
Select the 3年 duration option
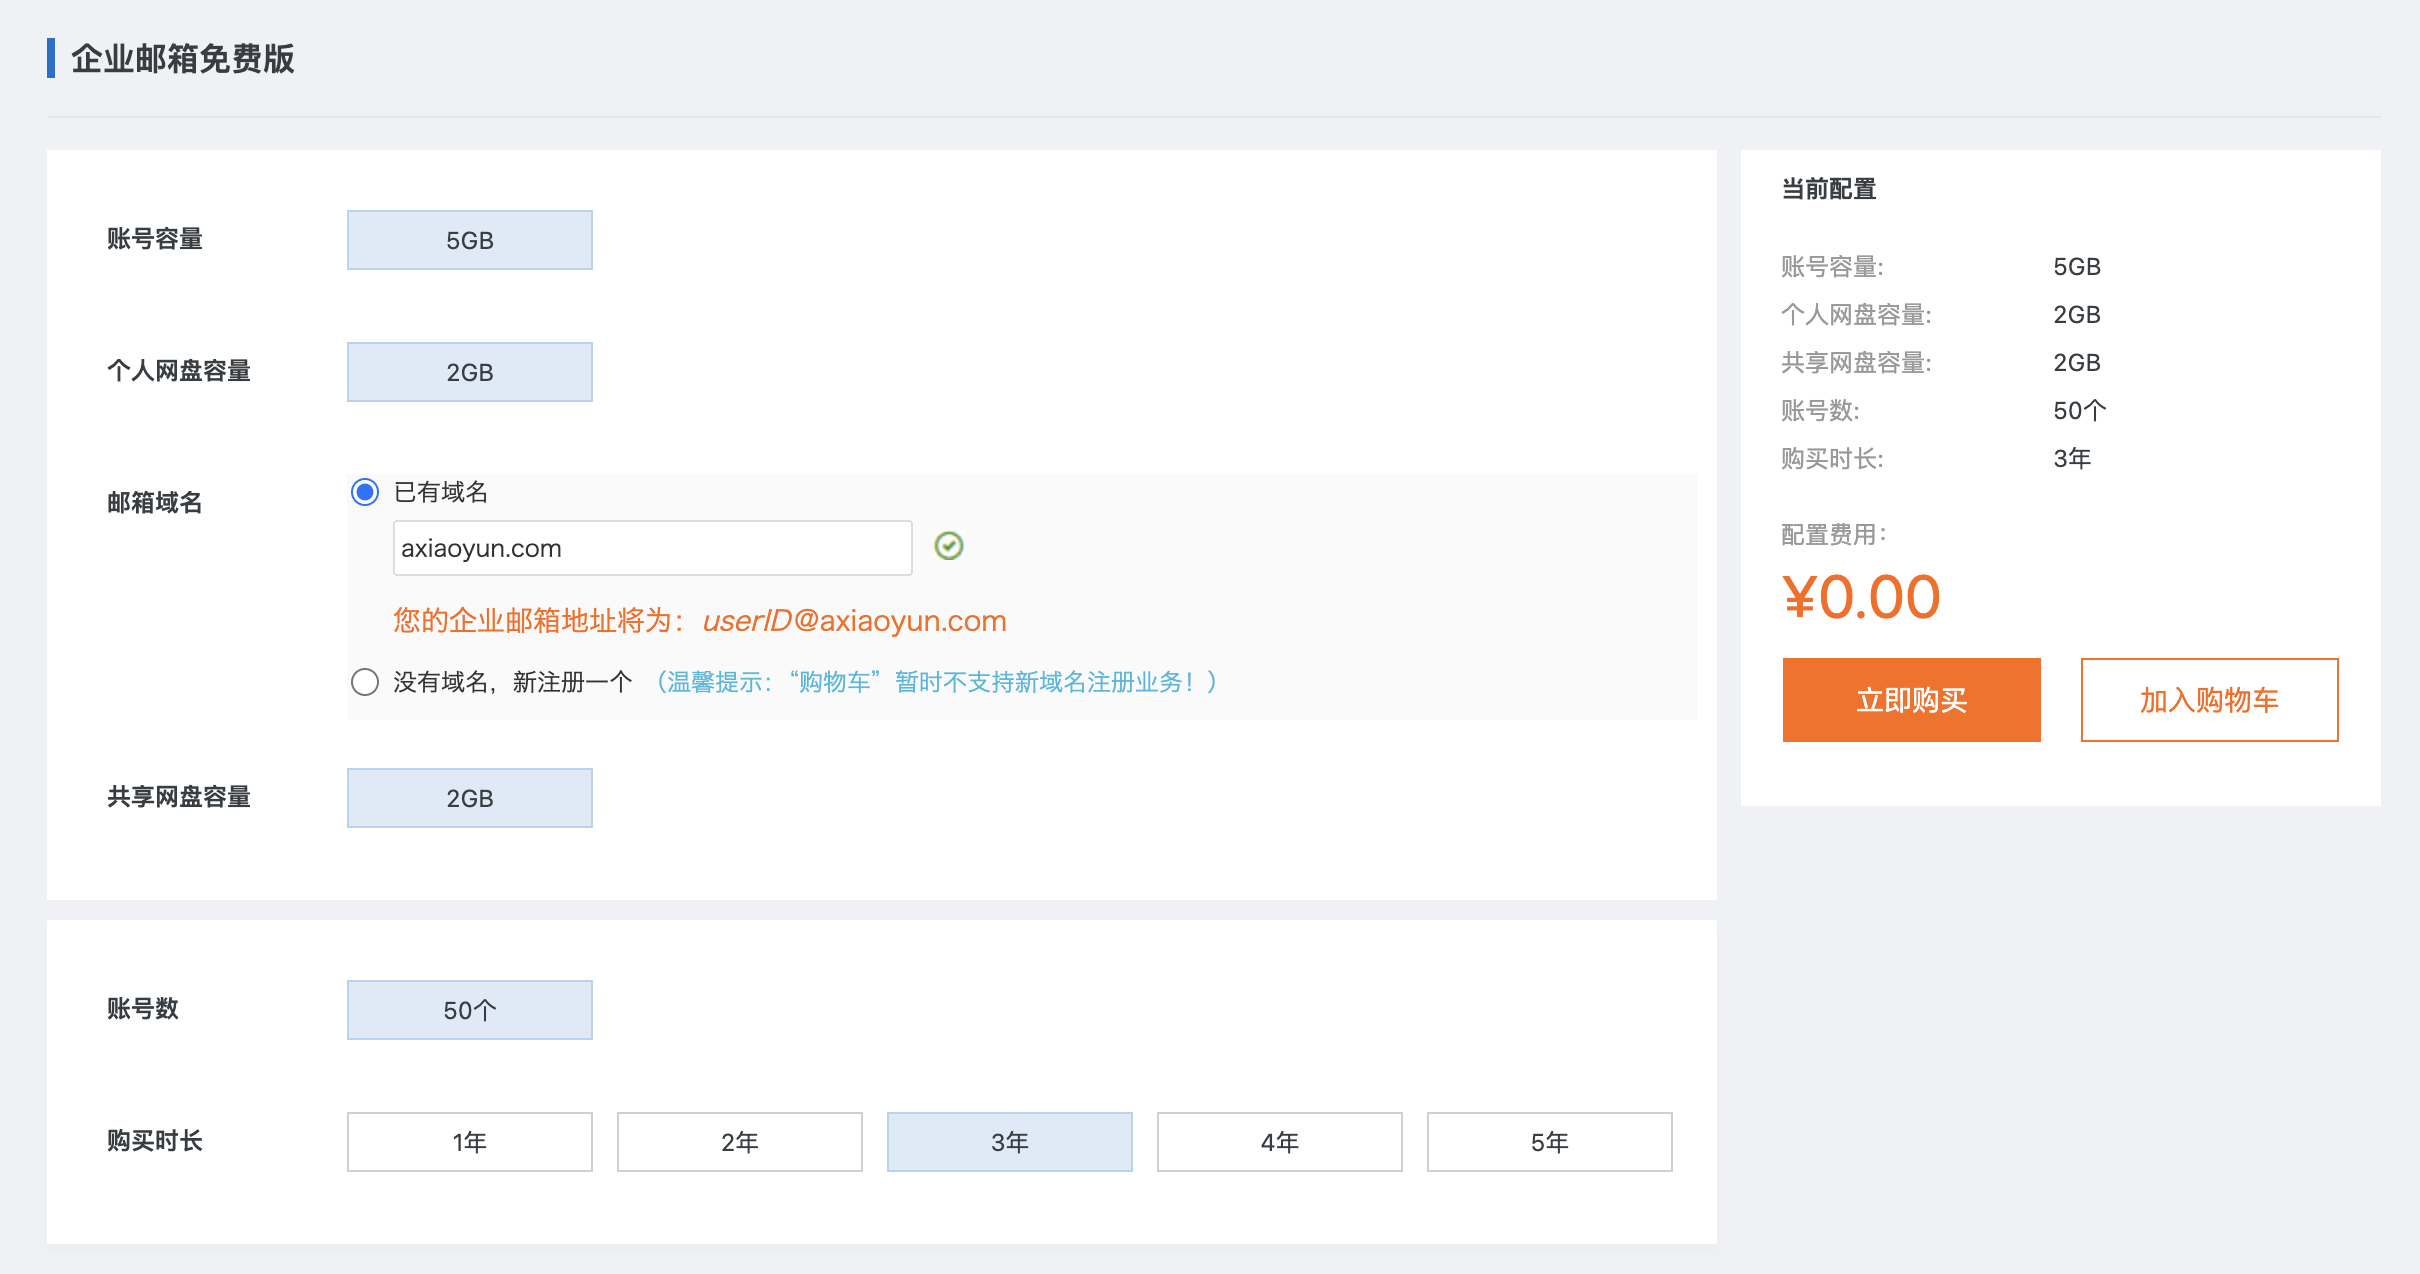[1009, 1142]
